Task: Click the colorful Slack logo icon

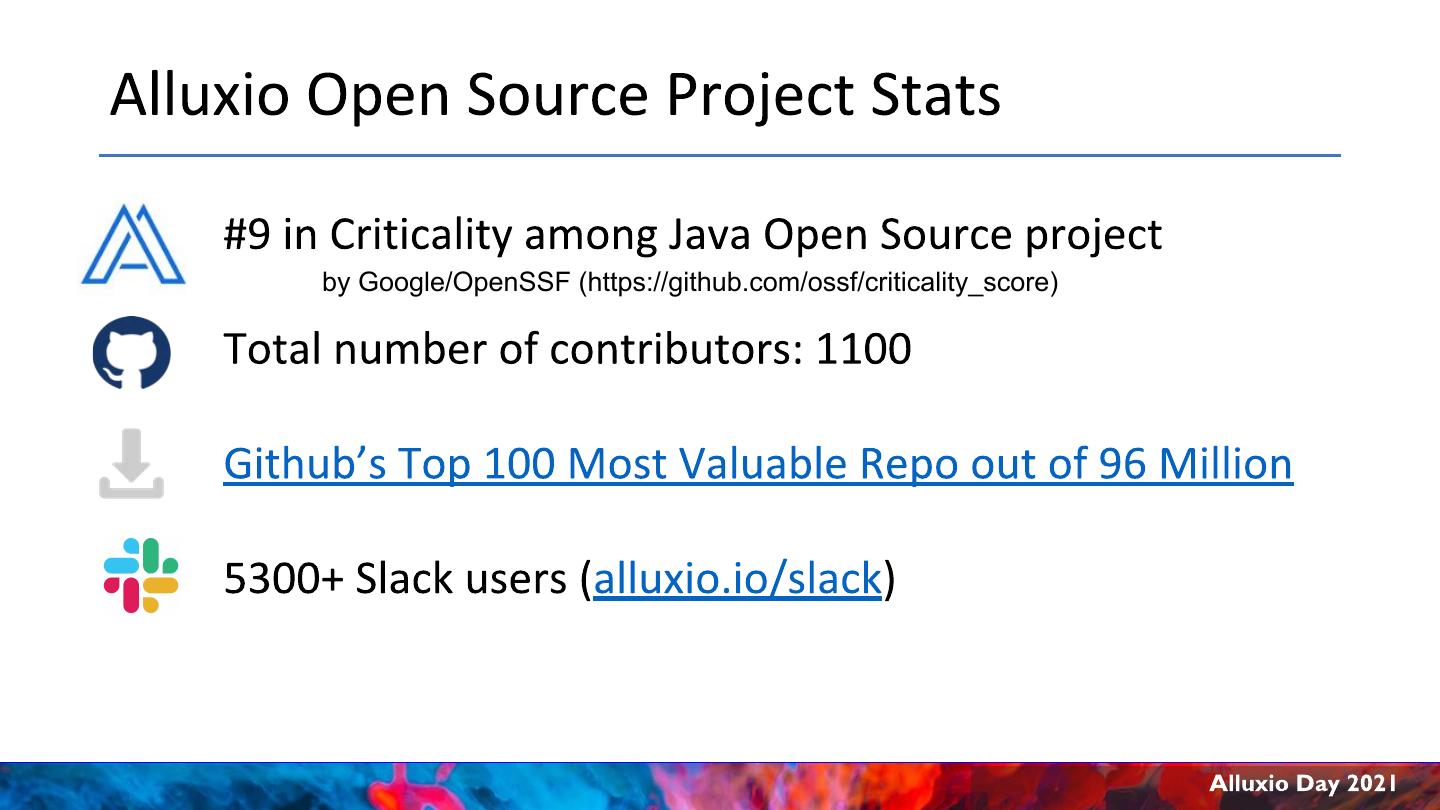Action: click(141, 575)
